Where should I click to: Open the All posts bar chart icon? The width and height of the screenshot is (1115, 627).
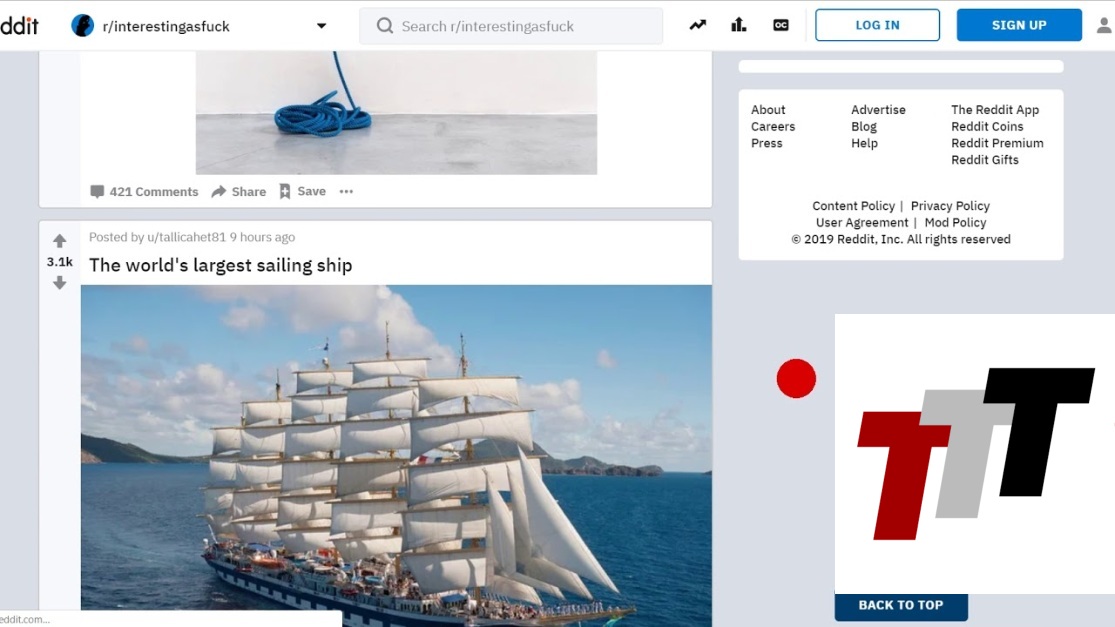tap(739, 25)
